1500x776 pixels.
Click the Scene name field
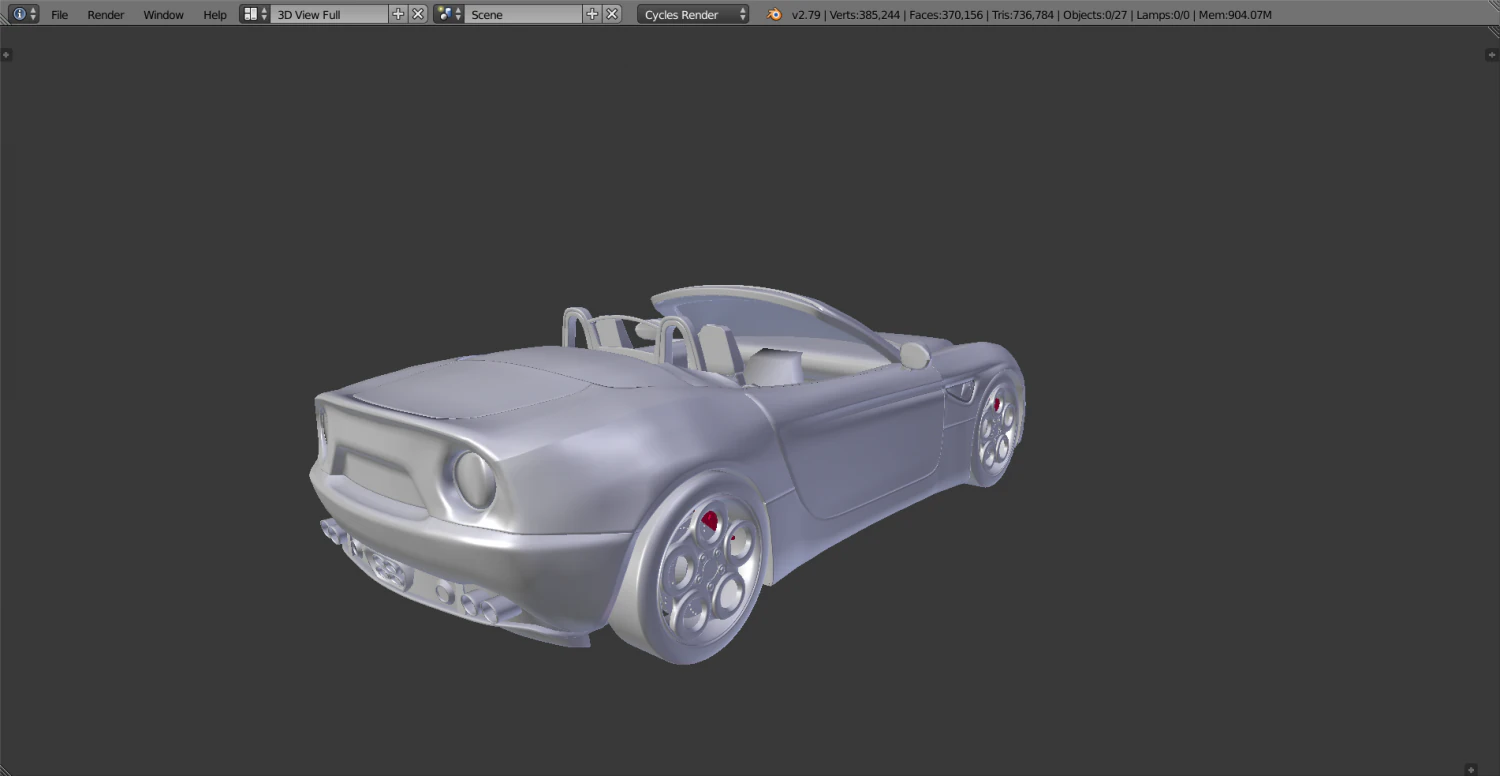[x=523, y=15]
